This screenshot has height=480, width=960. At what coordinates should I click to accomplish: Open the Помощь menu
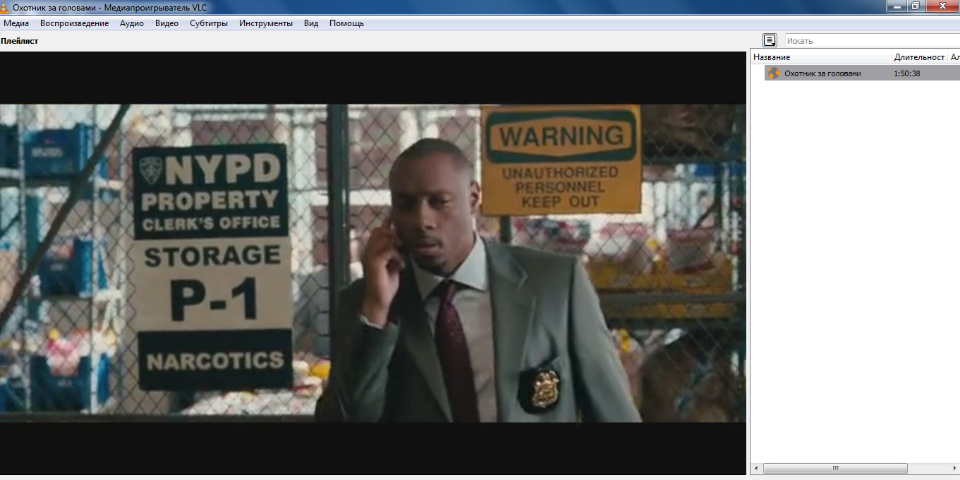(347, 23)
